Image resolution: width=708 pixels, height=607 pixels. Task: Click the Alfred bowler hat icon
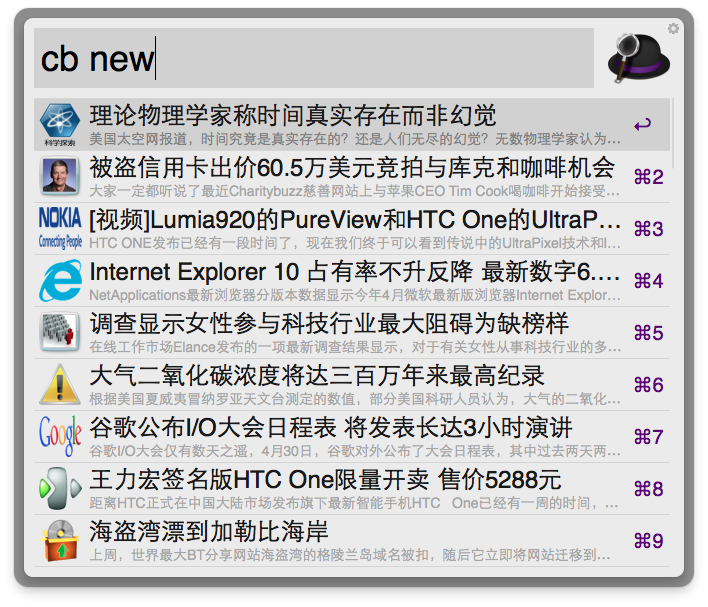coord(638,58)
